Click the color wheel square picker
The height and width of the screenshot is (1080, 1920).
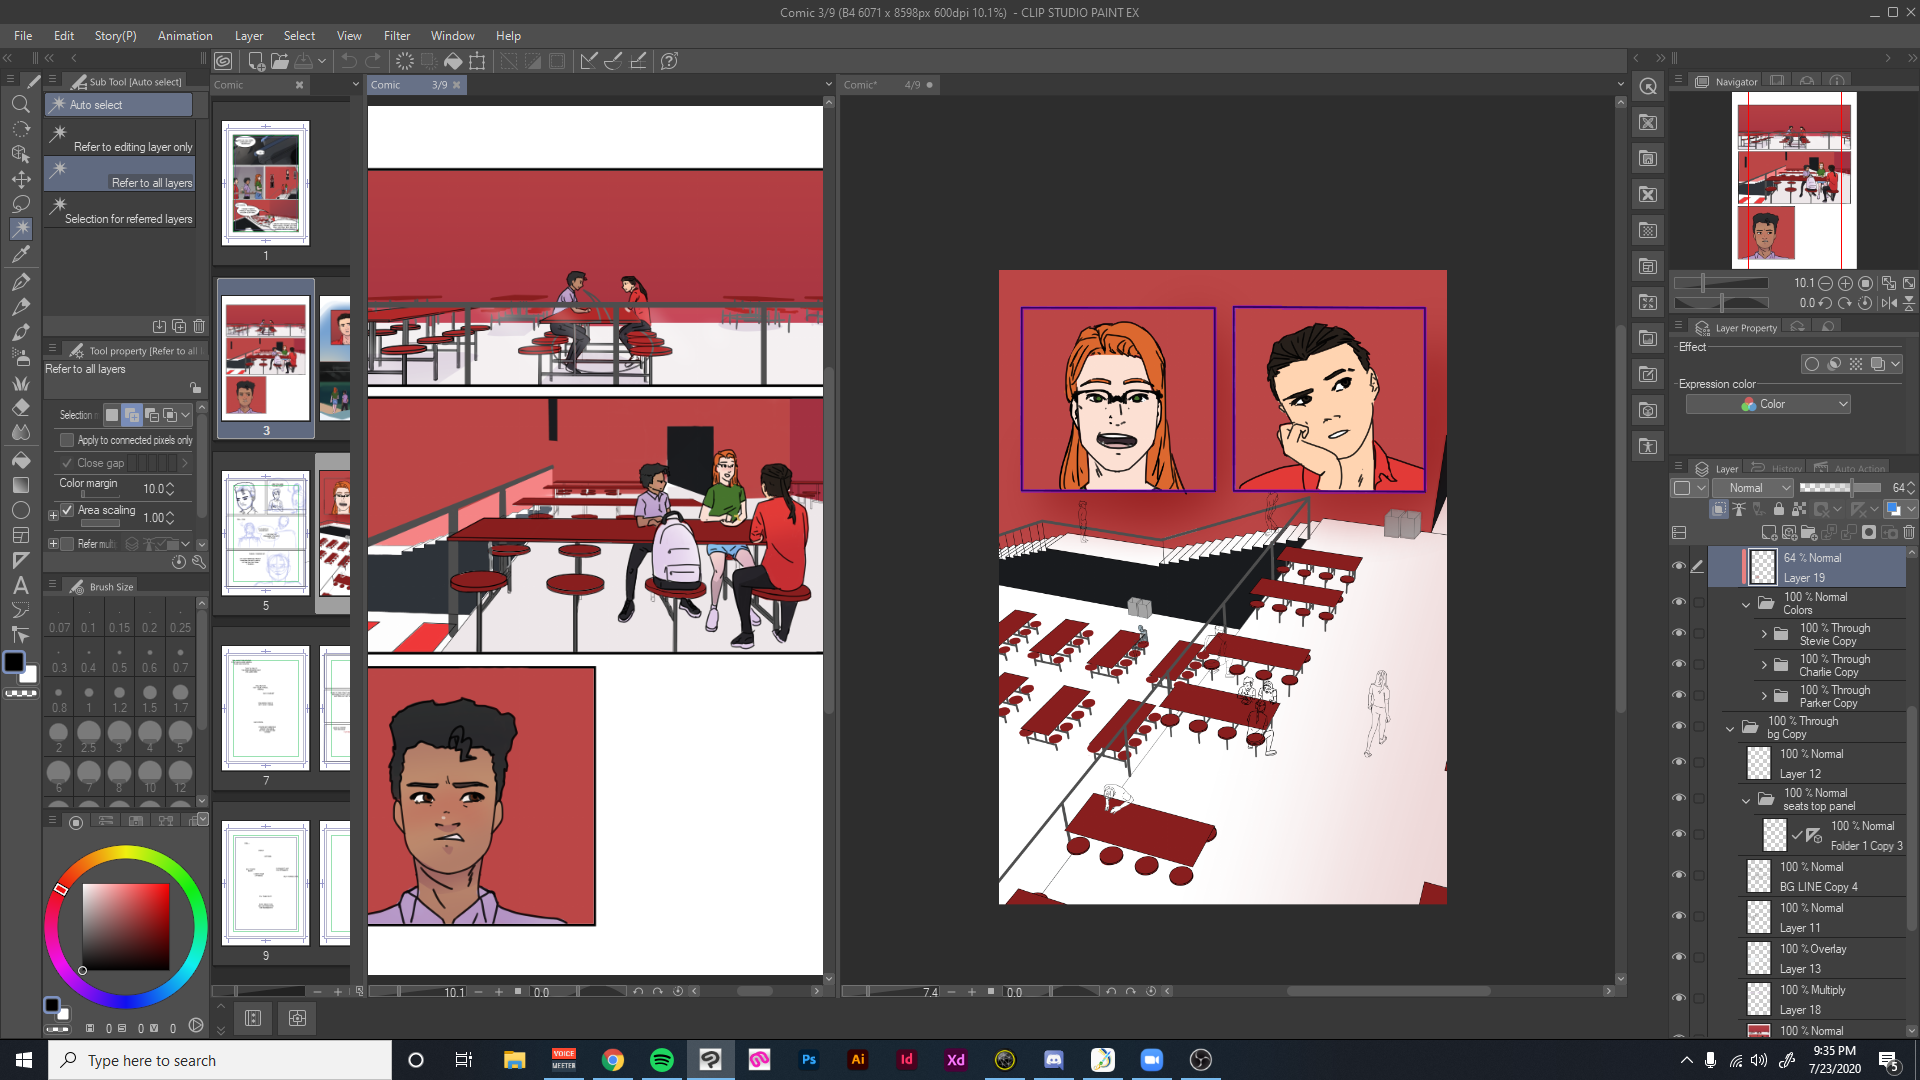coord(126,926)
